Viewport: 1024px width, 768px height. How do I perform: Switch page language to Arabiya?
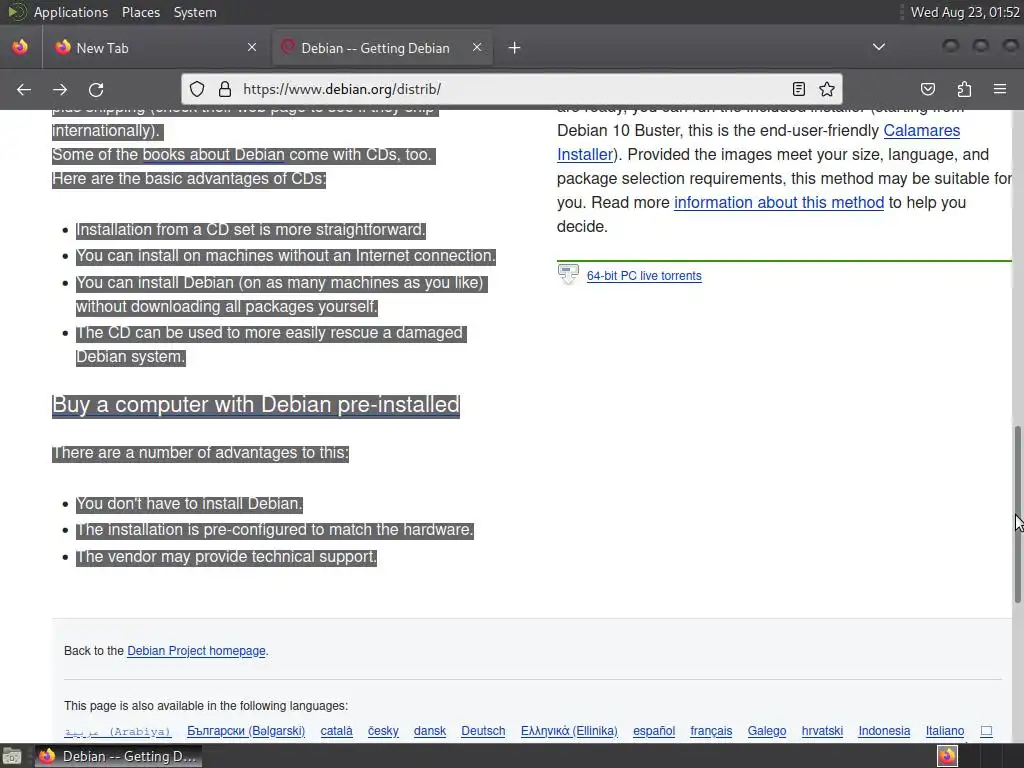(118, 731)
